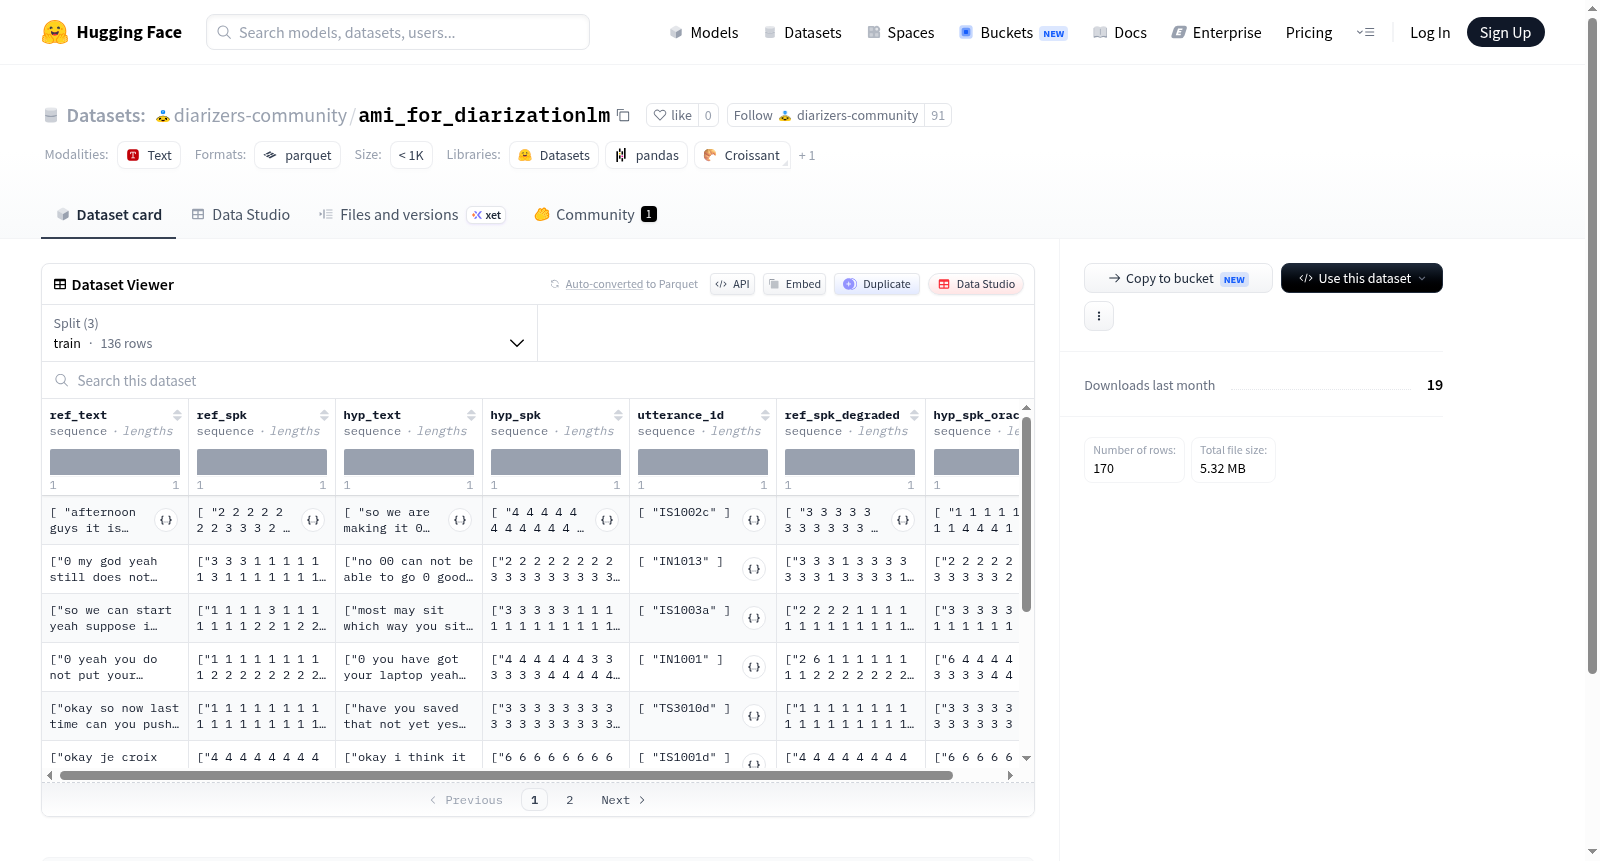The width and height of the screenshot is (1600, 861).
Task: Click the Log In link
Action: click(1430, 32)
